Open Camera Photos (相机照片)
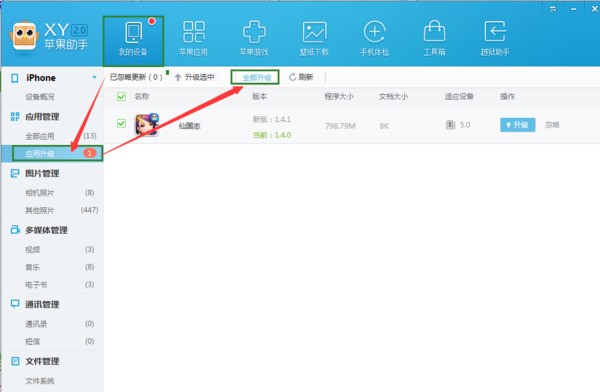Screen dimensions: 600x392 click(x=40, y=193)
